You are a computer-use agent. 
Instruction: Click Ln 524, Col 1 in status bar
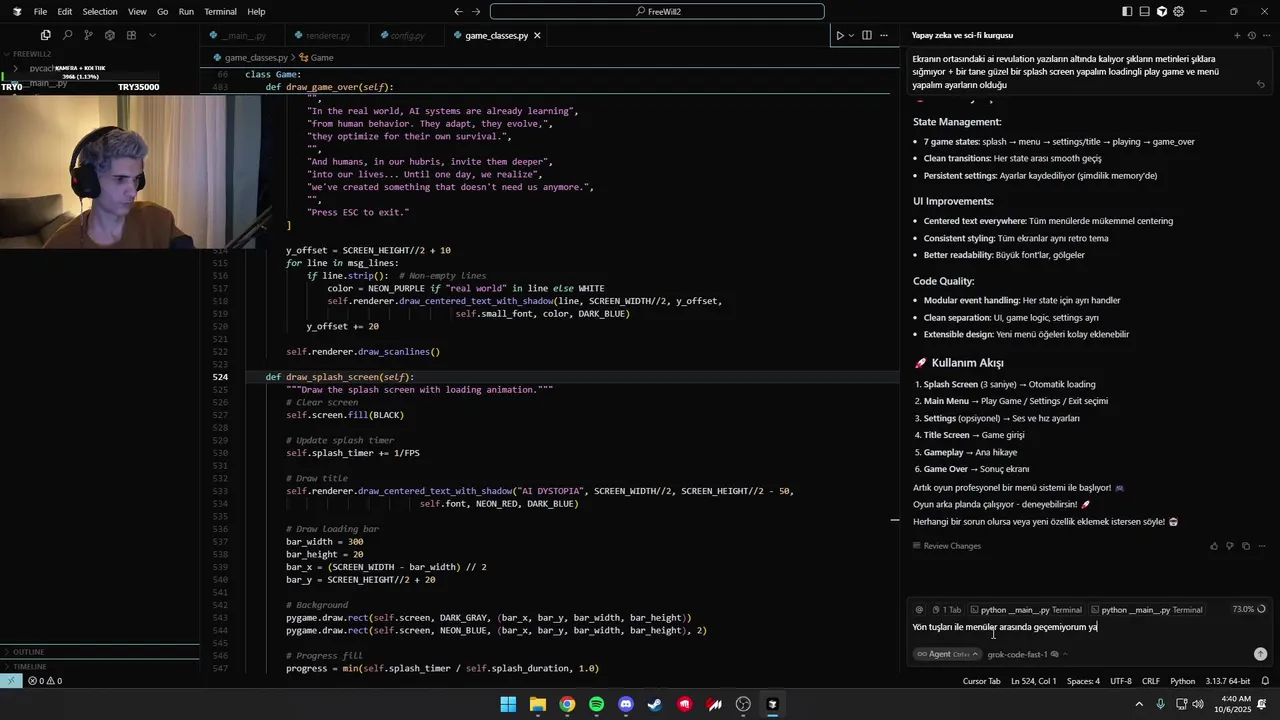click(x=1033, y=681)
